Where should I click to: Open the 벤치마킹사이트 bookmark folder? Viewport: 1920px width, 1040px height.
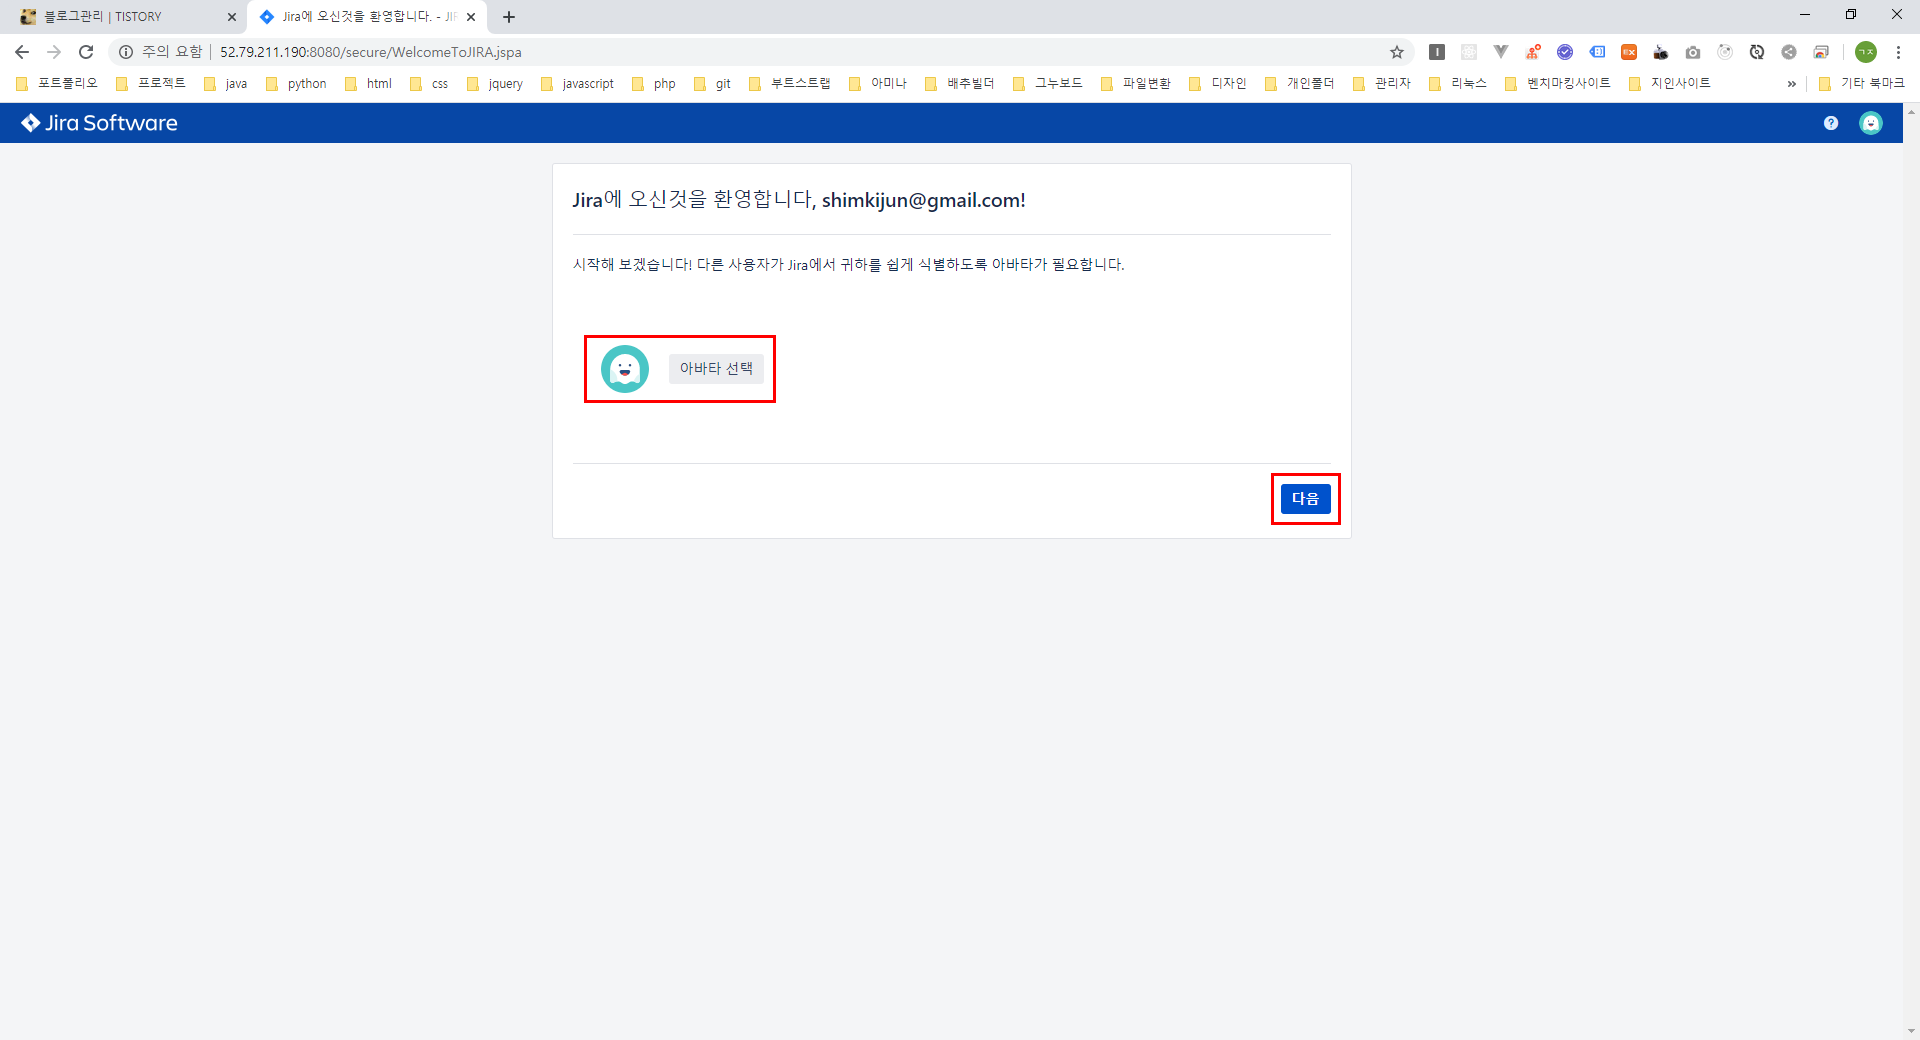point(1559,84)
